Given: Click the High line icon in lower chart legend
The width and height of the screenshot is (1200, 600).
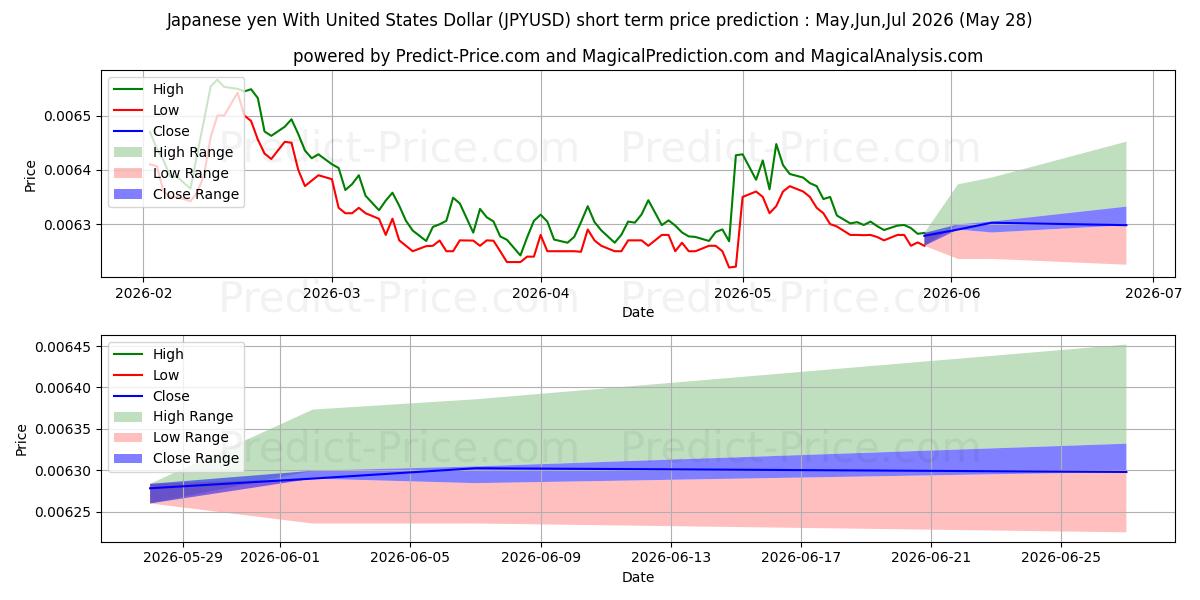Looking at the screenshot, I should pyautogui.click(x=131, y=354).
